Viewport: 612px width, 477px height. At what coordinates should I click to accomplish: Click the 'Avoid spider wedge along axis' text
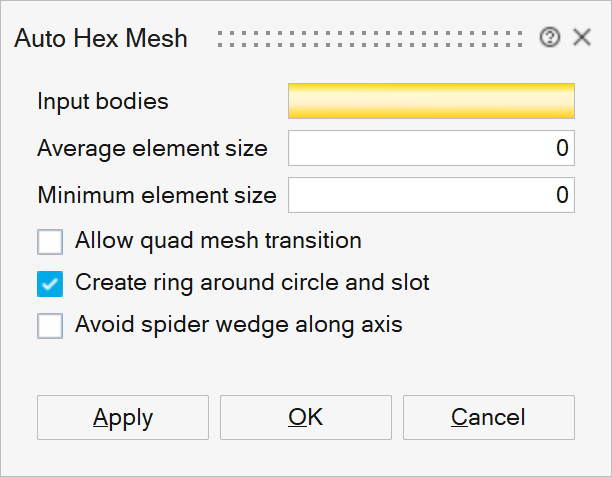238,325
